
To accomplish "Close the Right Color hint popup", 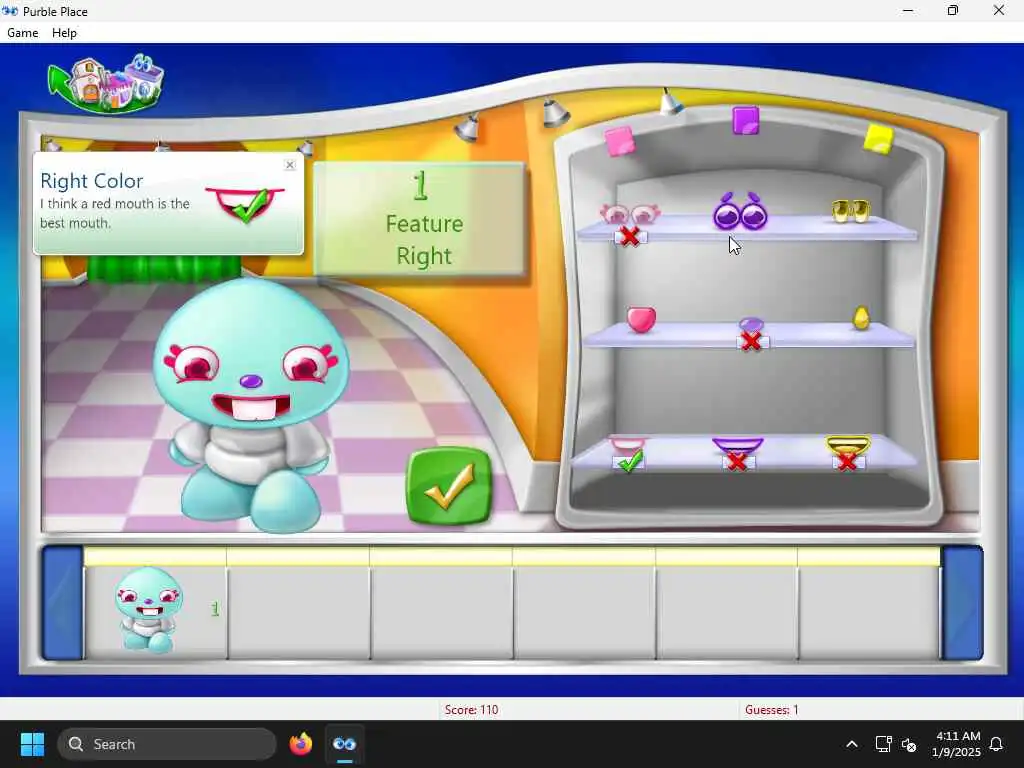I will 290,165.
